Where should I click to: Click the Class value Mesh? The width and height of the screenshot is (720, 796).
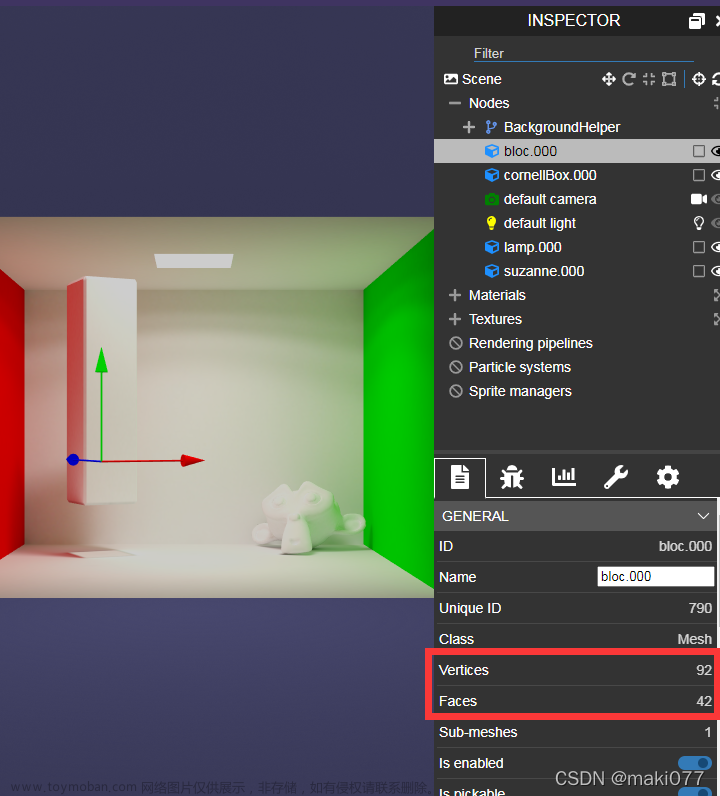point(695,639)
